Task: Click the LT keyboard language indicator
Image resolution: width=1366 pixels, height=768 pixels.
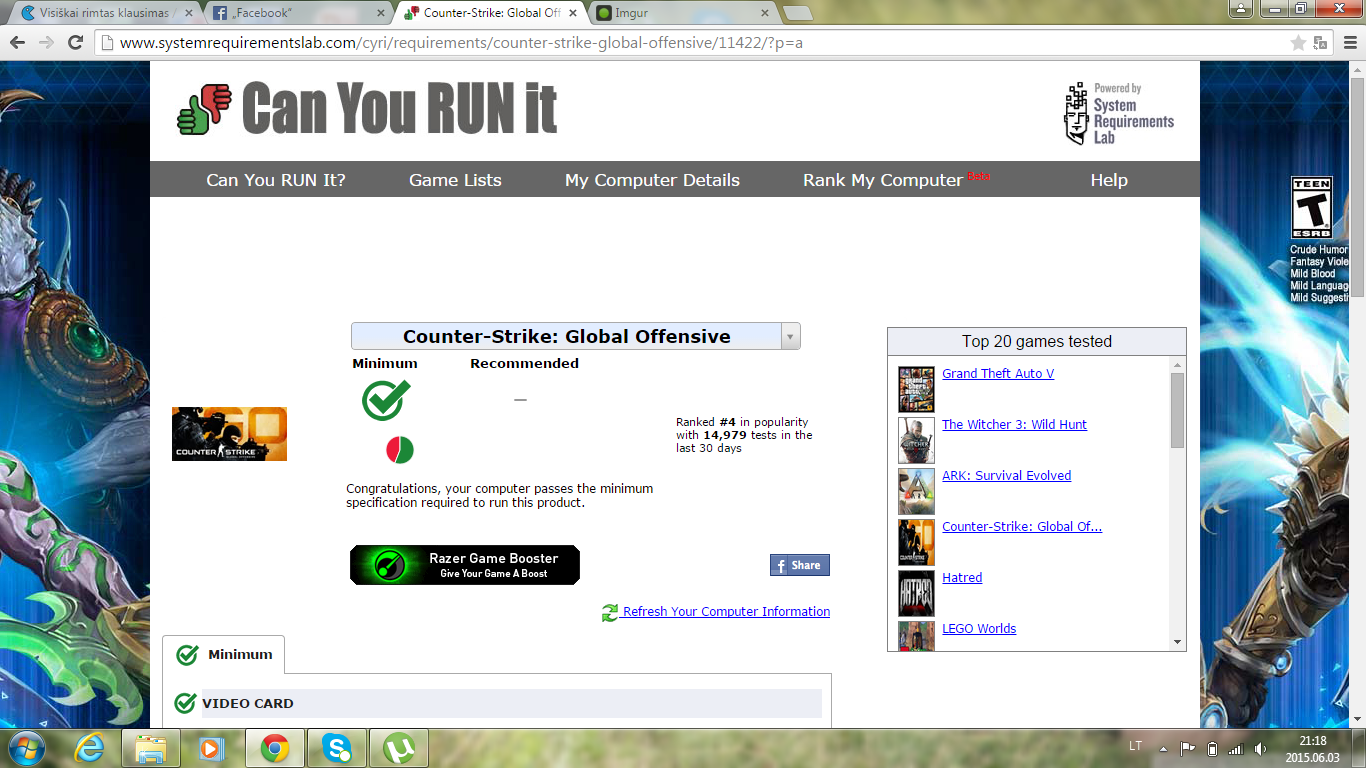Action: tap(1135, 747)
